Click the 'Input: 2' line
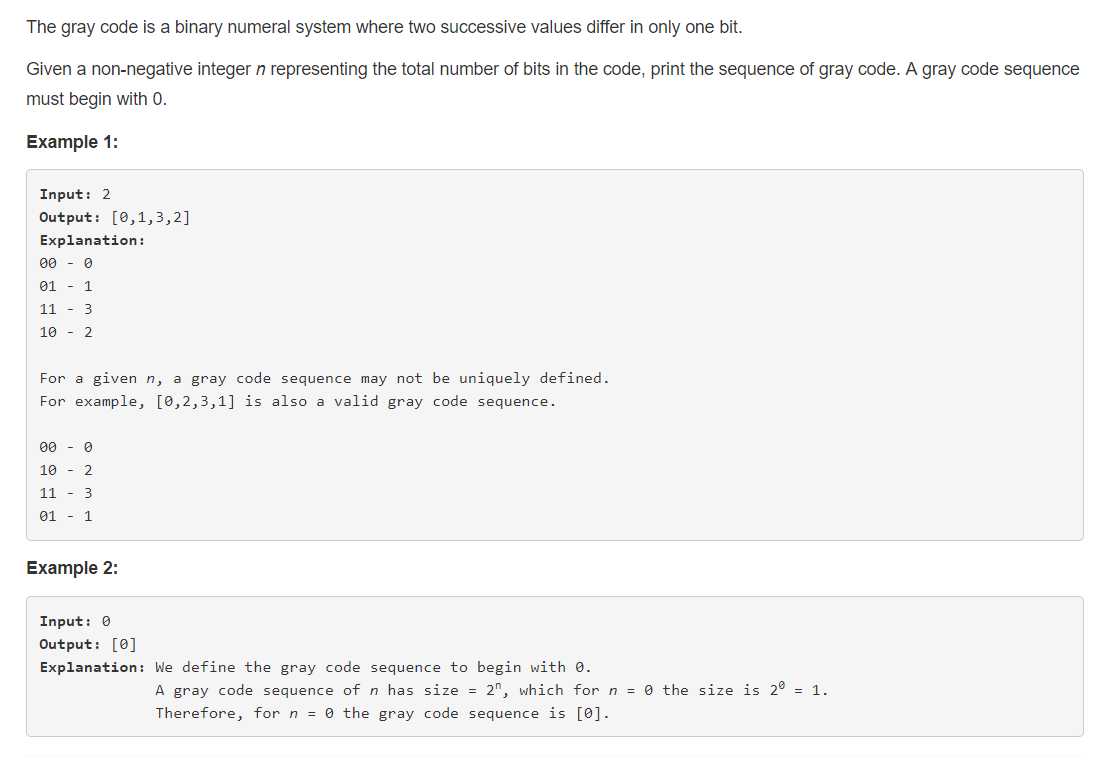The image size is (1095, 761). coord(75,194)
